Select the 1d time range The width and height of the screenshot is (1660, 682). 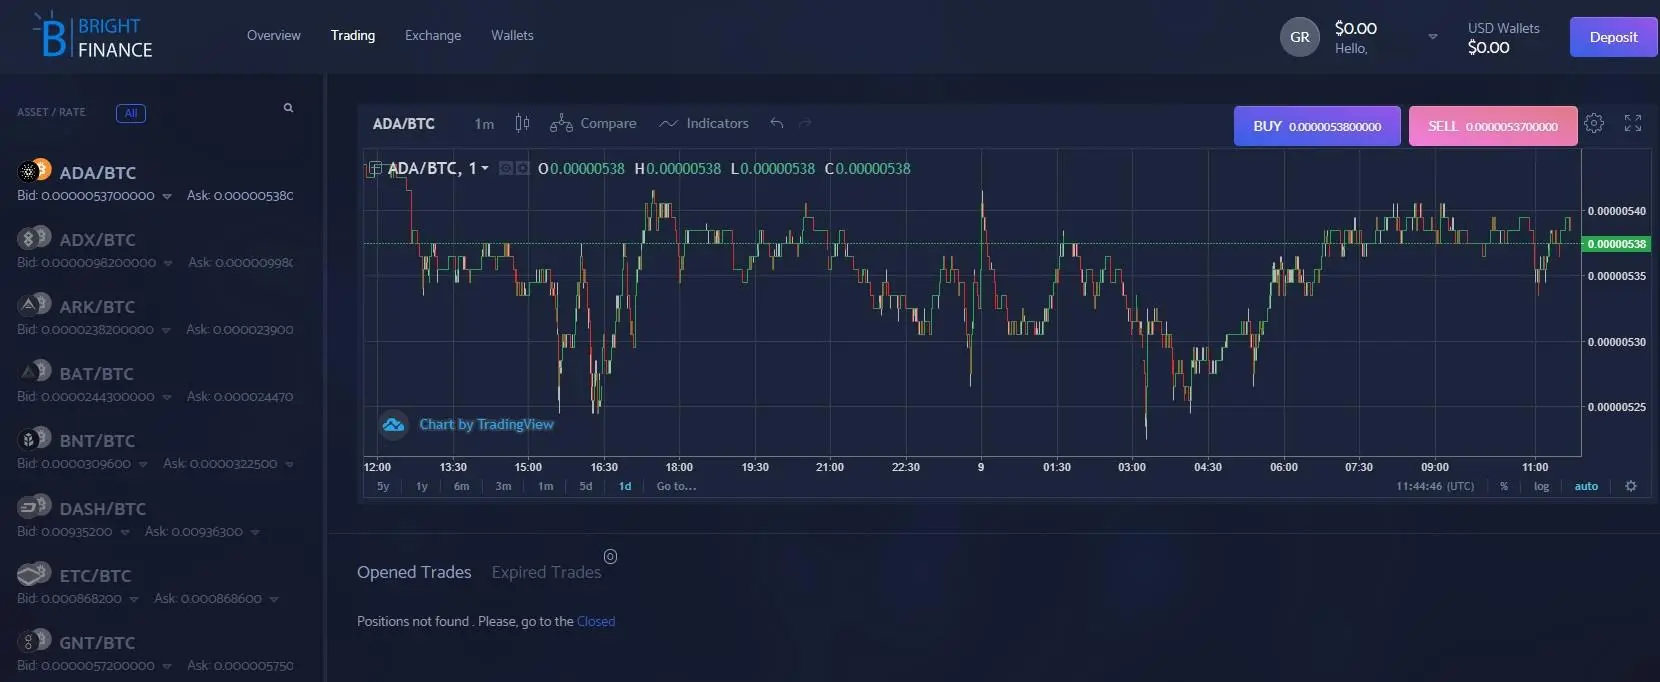click(x=625, y=486)
